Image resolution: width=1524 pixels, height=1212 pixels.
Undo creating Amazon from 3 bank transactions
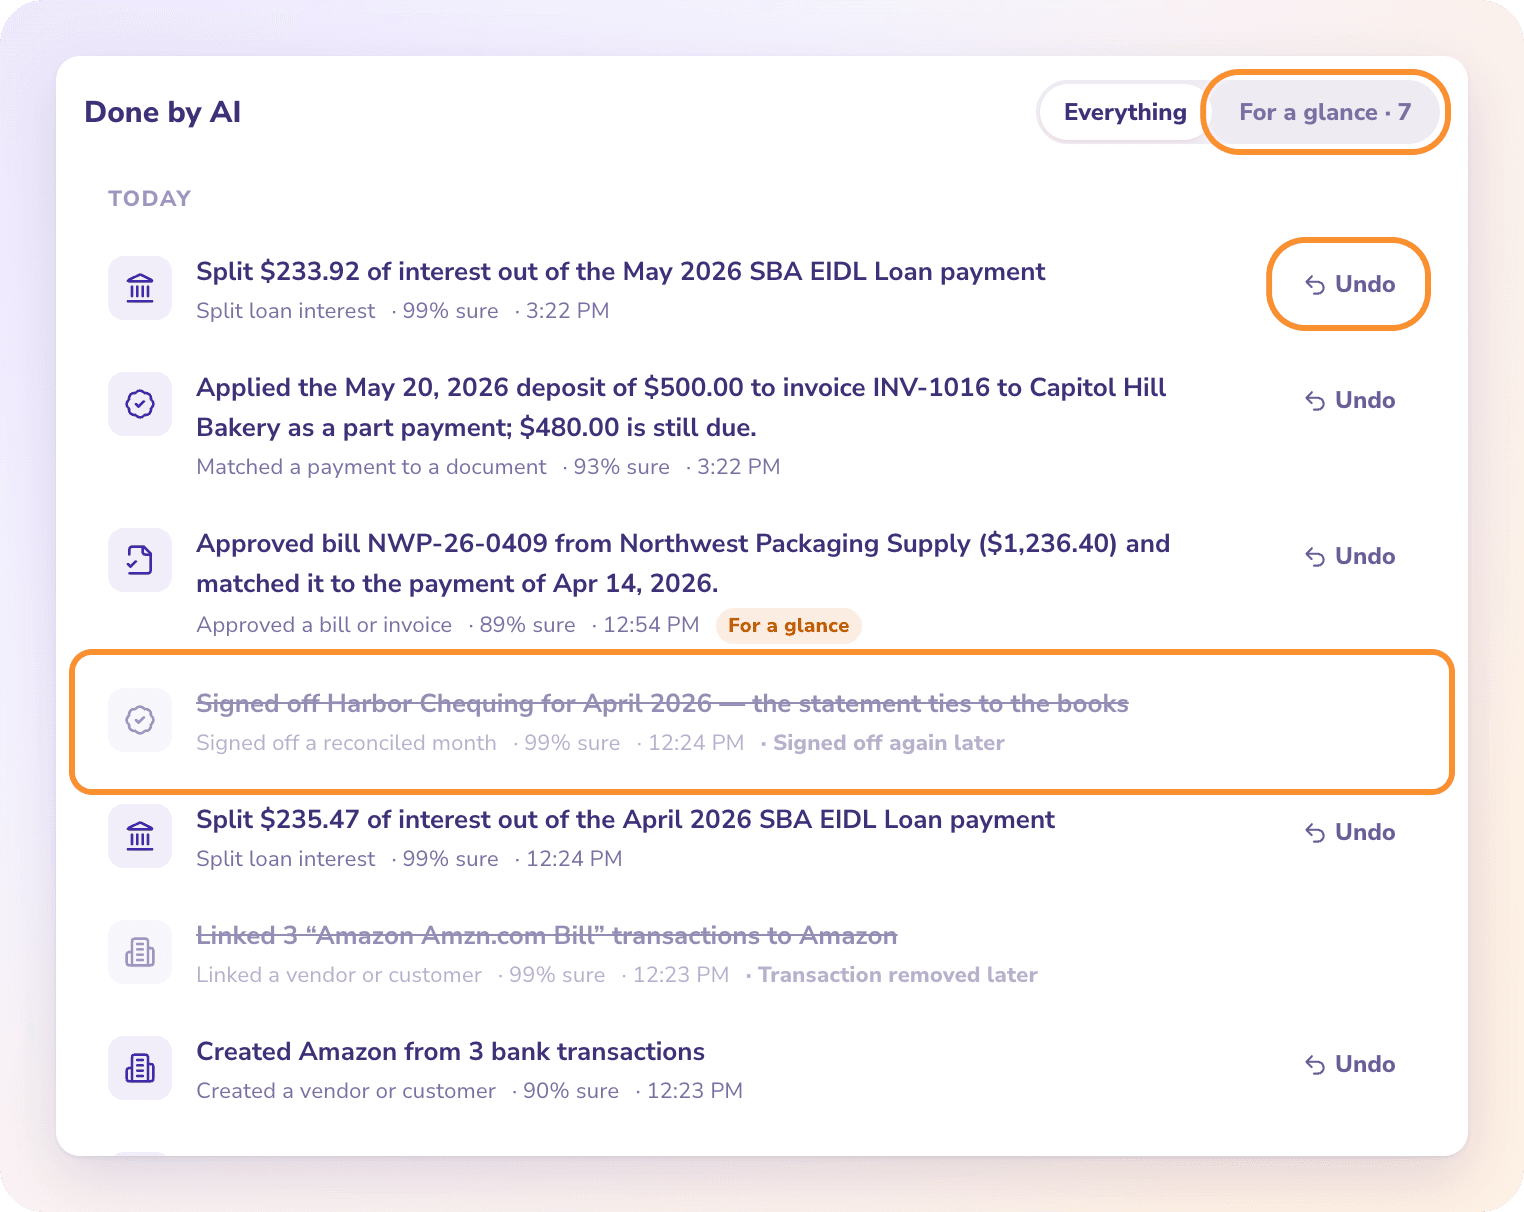(x=1349, y=1064)
